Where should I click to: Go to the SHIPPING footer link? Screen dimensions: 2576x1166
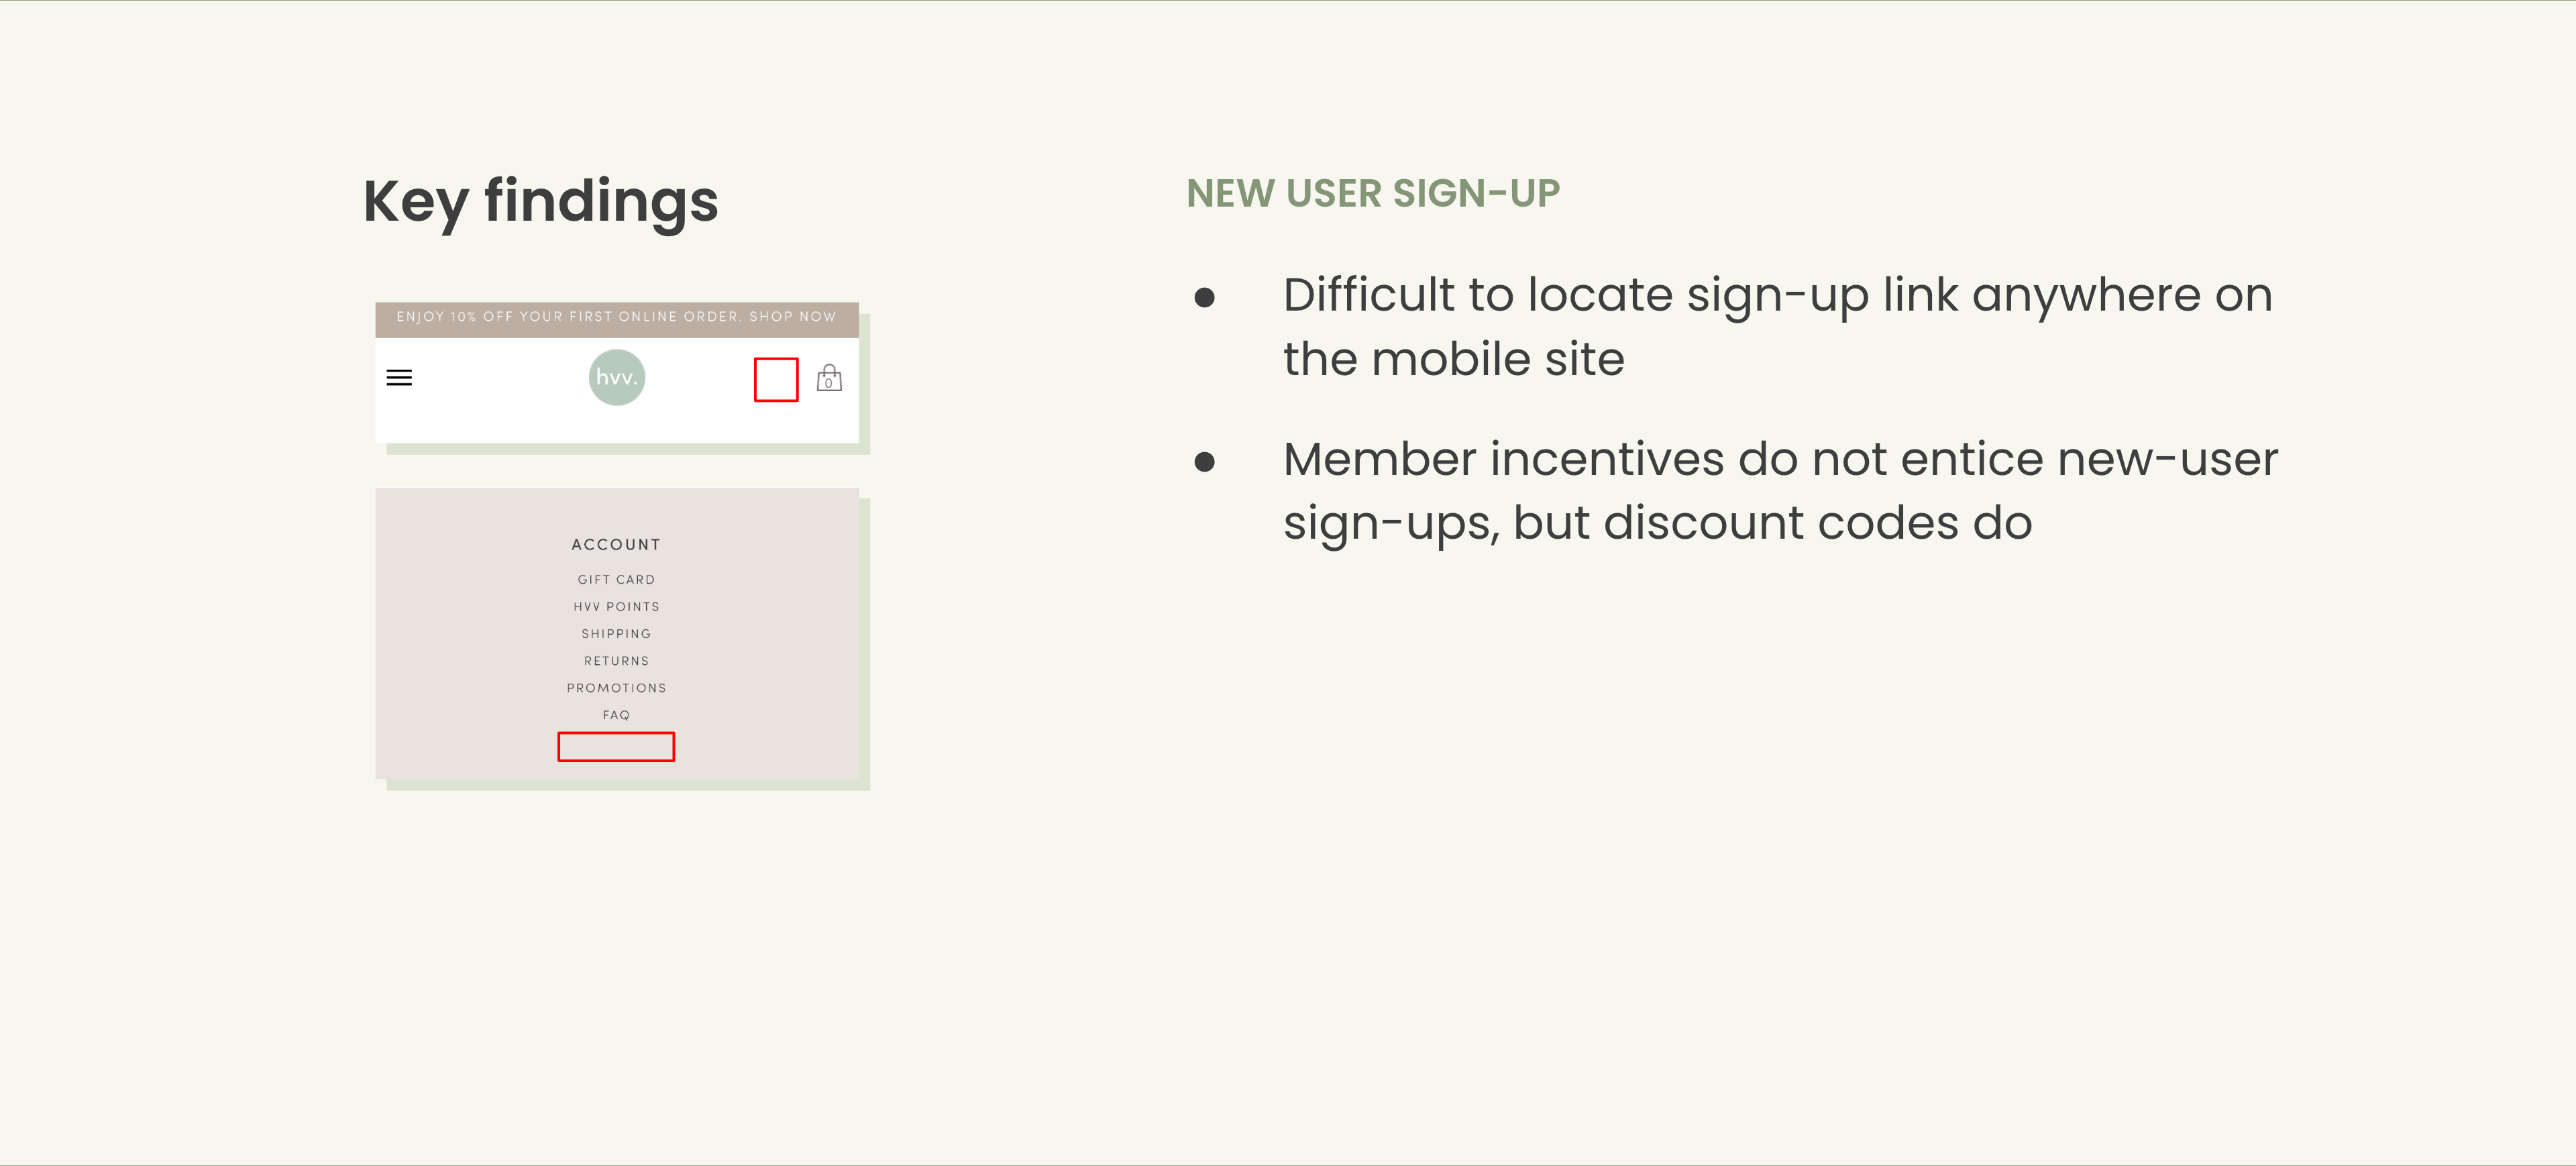(616, 634)
